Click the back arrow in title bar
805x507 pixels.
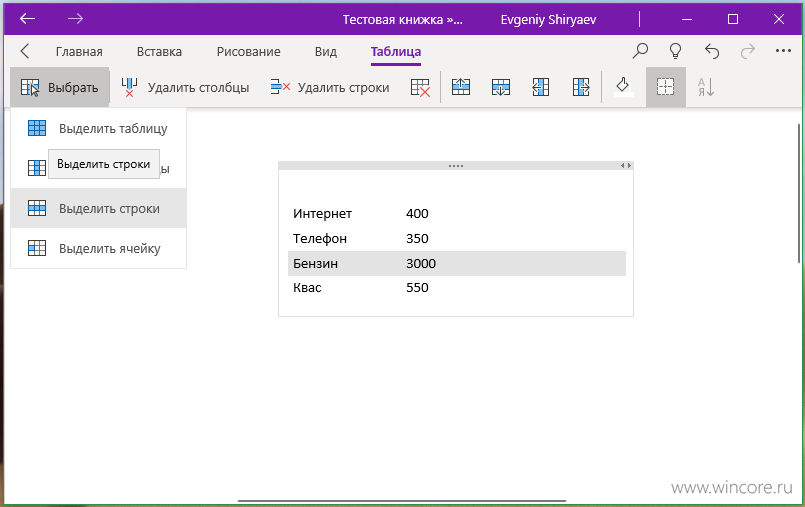pos(27,19)
